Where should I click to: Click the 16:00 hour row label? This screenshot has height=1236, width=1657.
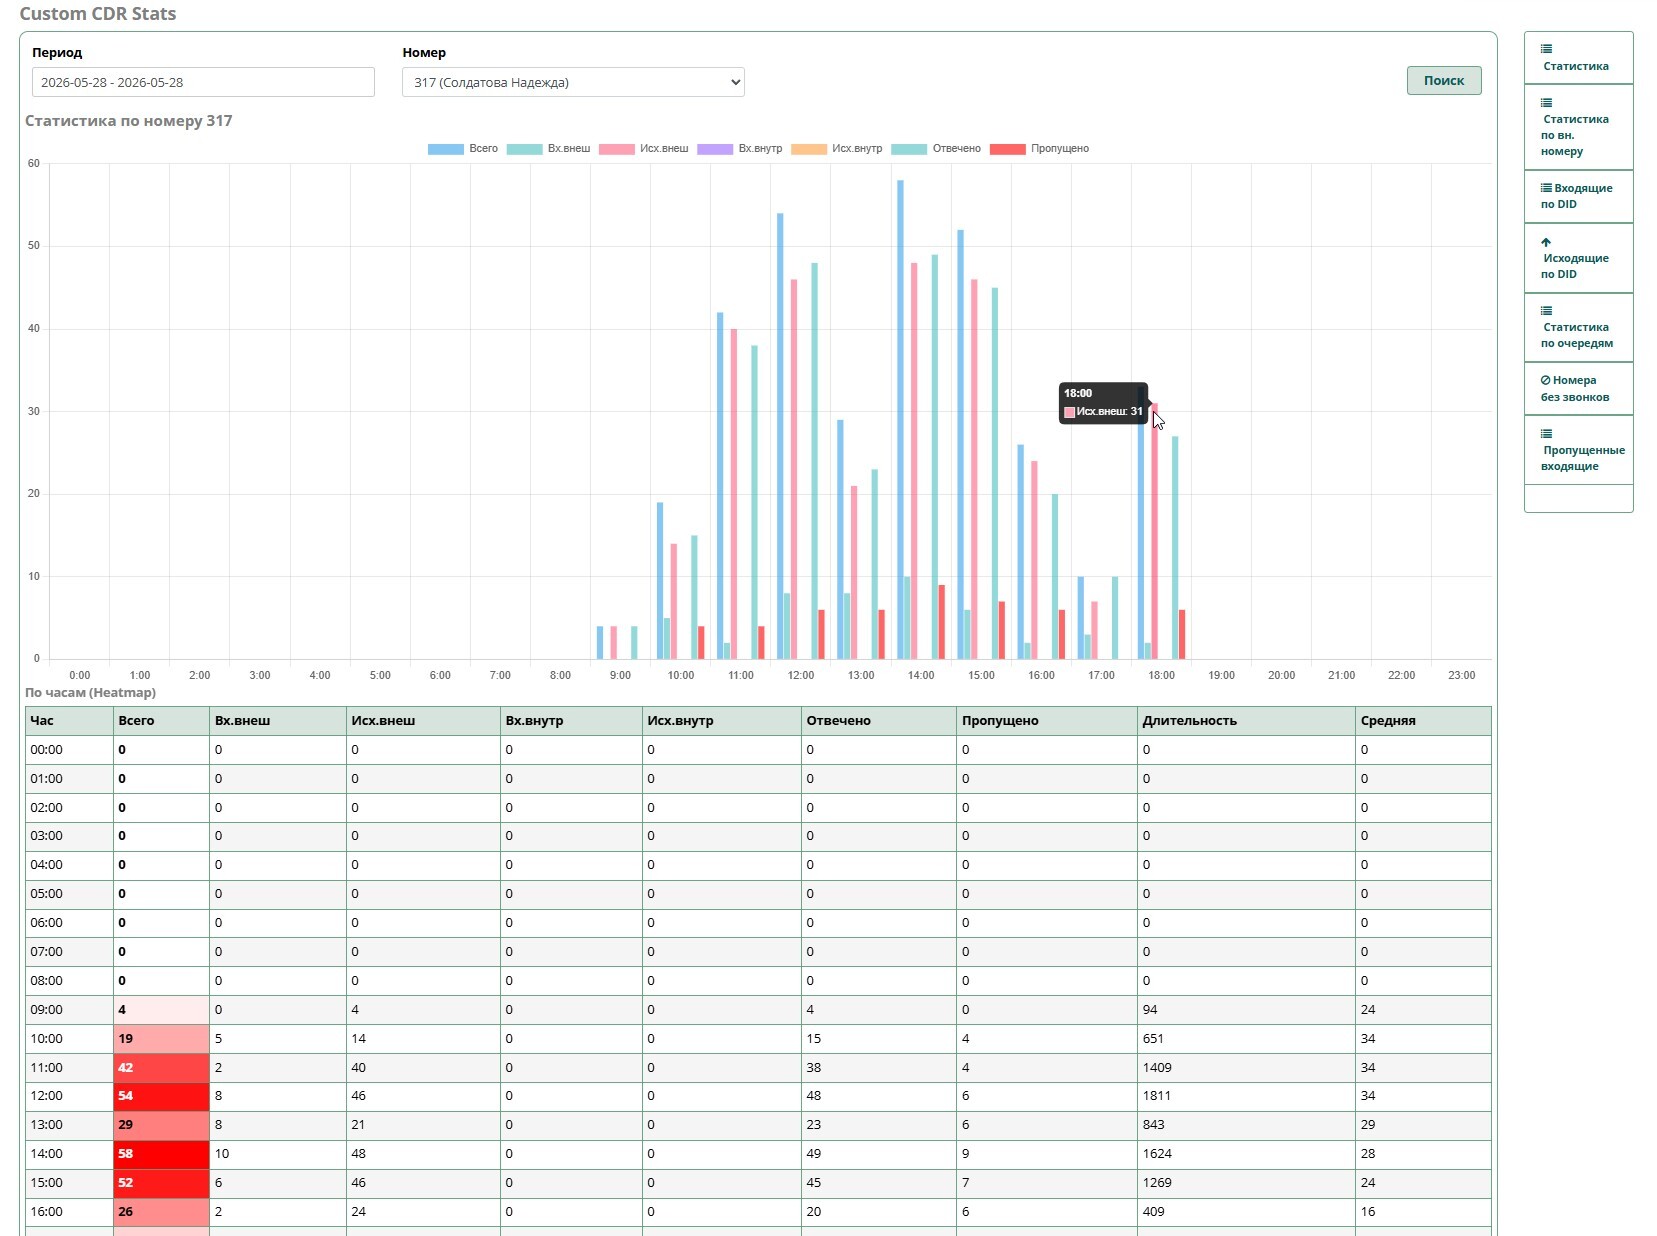click(x=46, y=1212)
